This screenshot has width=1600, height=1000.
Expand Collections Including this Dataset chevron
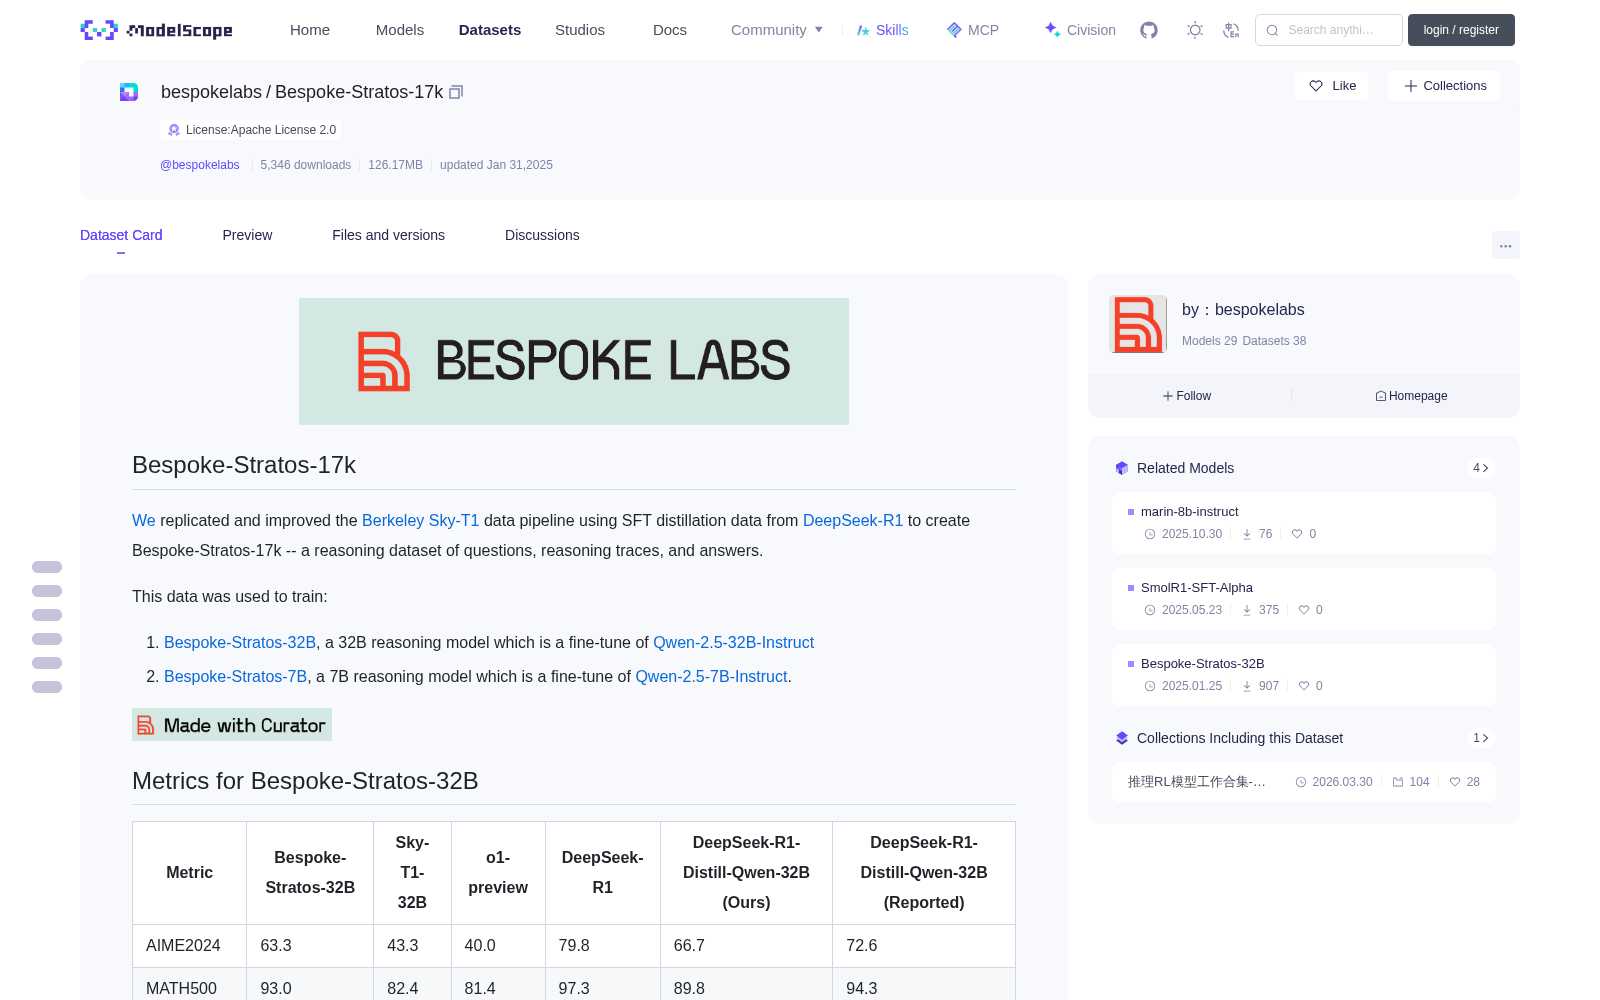pyautogui.click(x=1481, y=738)
